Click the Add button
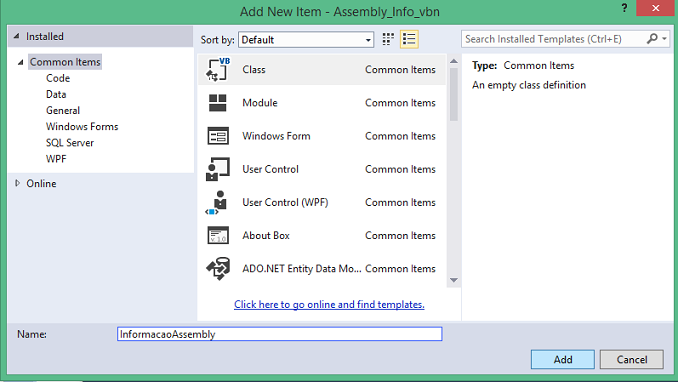 pyautogui.click(x=563, y=360)
